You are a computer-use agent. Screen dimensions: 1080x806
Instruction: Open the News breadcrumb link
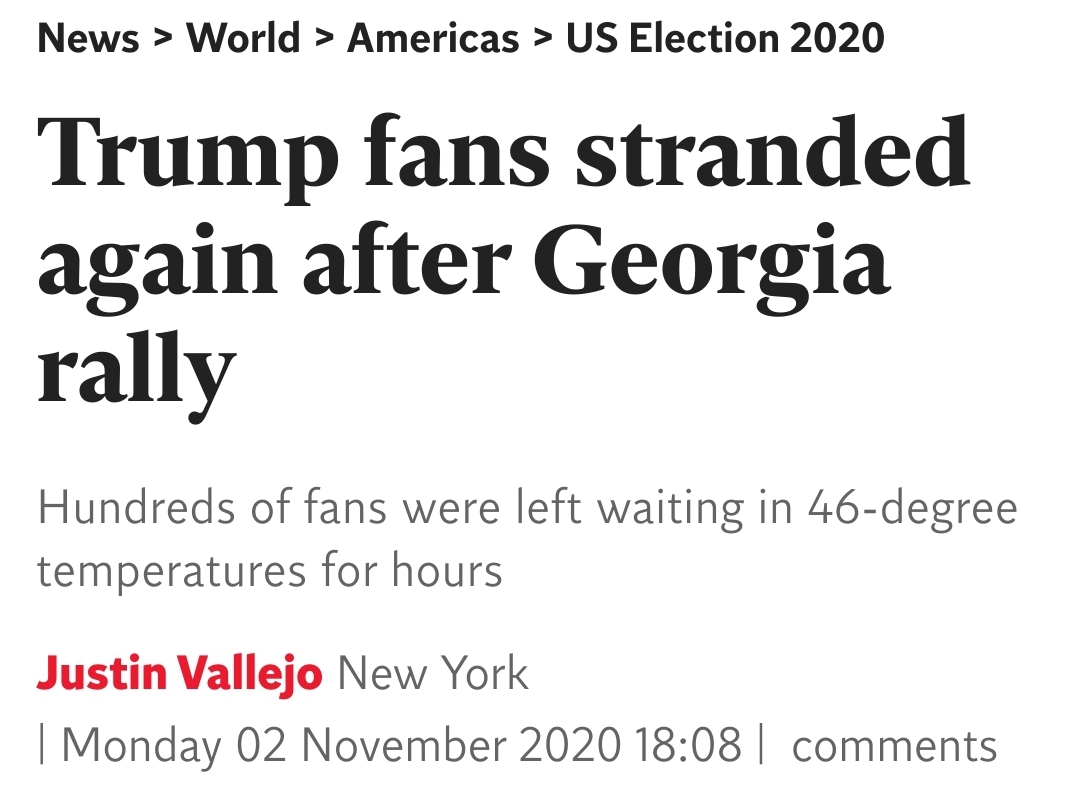coord(89,38)
